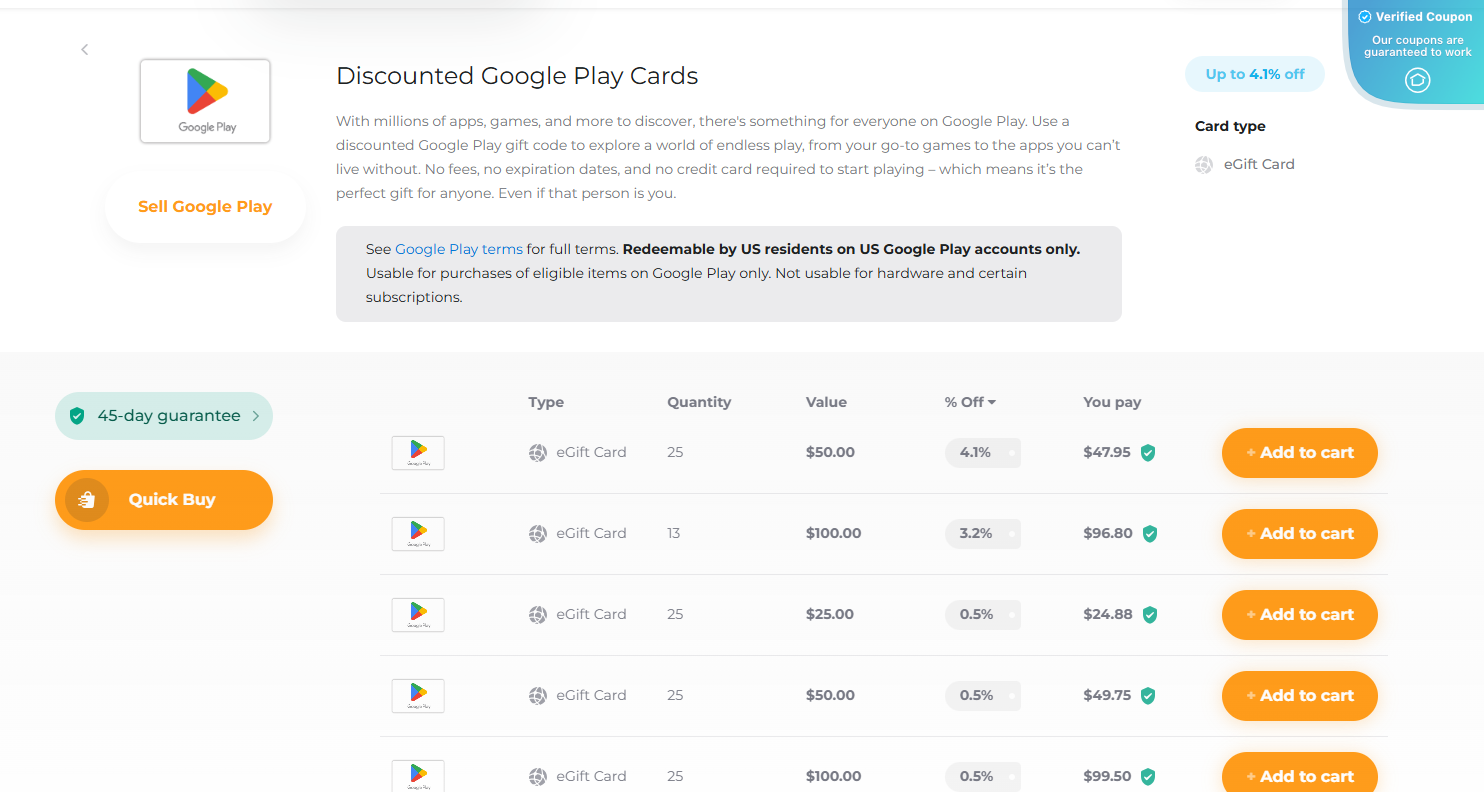Expand the 45-day guarantee chevron

[x=255, y=416]
